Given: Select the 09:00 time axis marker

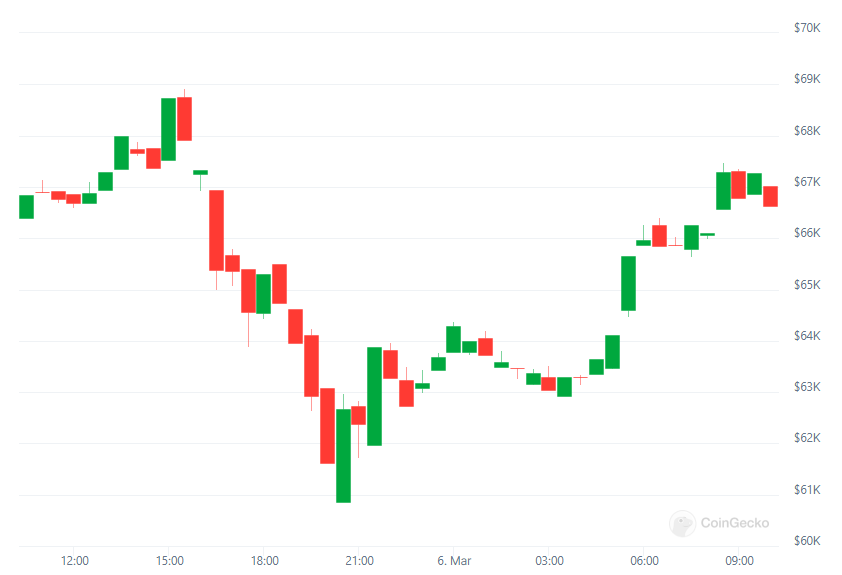Looking at the screenshot, I should [739, 560].
